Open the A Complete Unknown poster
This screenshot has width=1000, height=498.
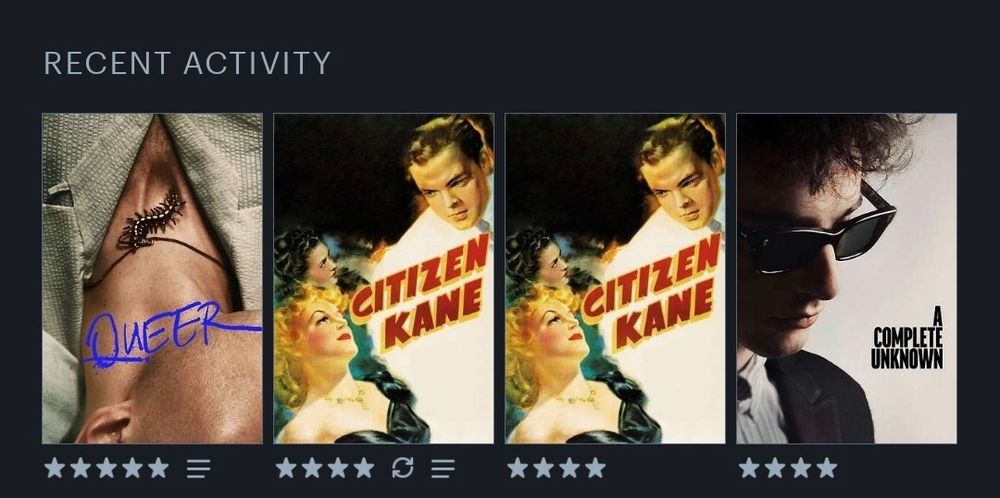(x=846, y=278)
